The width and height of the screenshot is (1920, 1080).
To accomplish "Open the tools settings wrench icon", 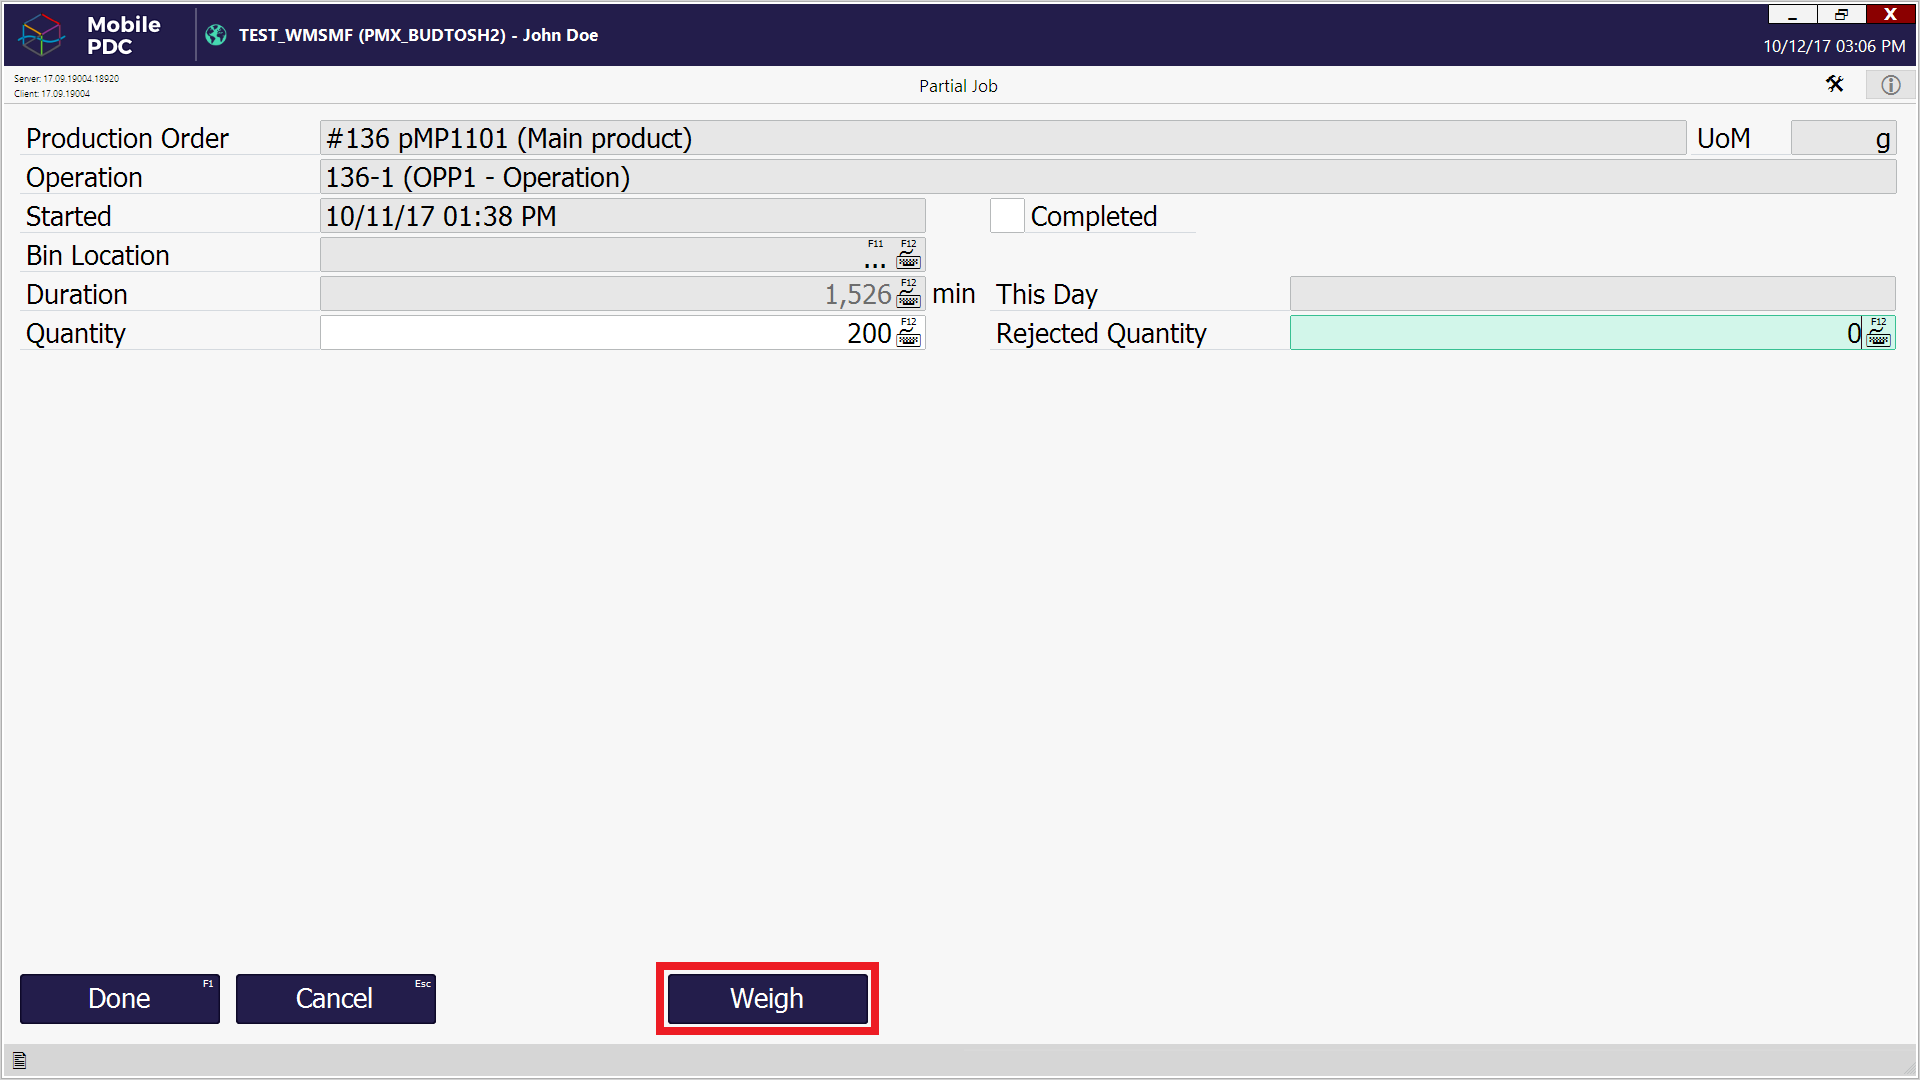I will (x=1834, y=85).
